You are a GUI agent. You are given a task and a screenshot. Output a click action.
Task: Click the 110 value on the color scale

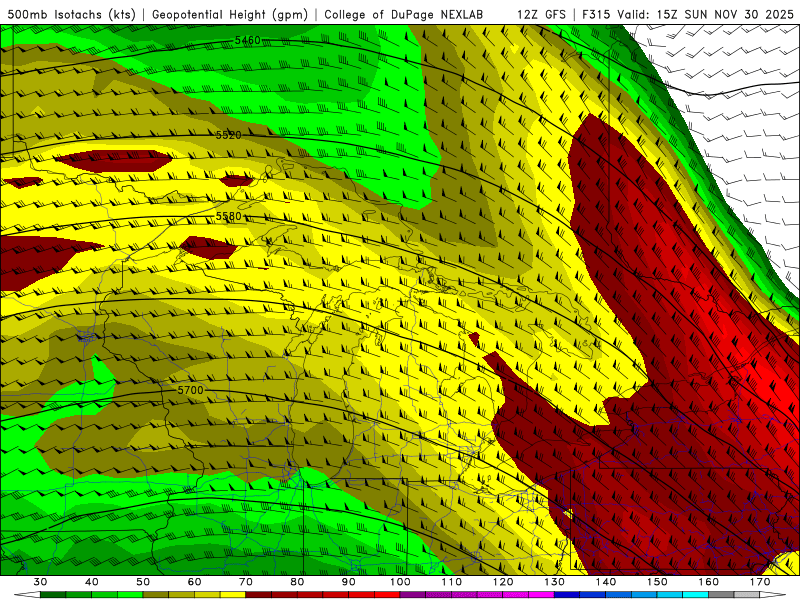452,582
